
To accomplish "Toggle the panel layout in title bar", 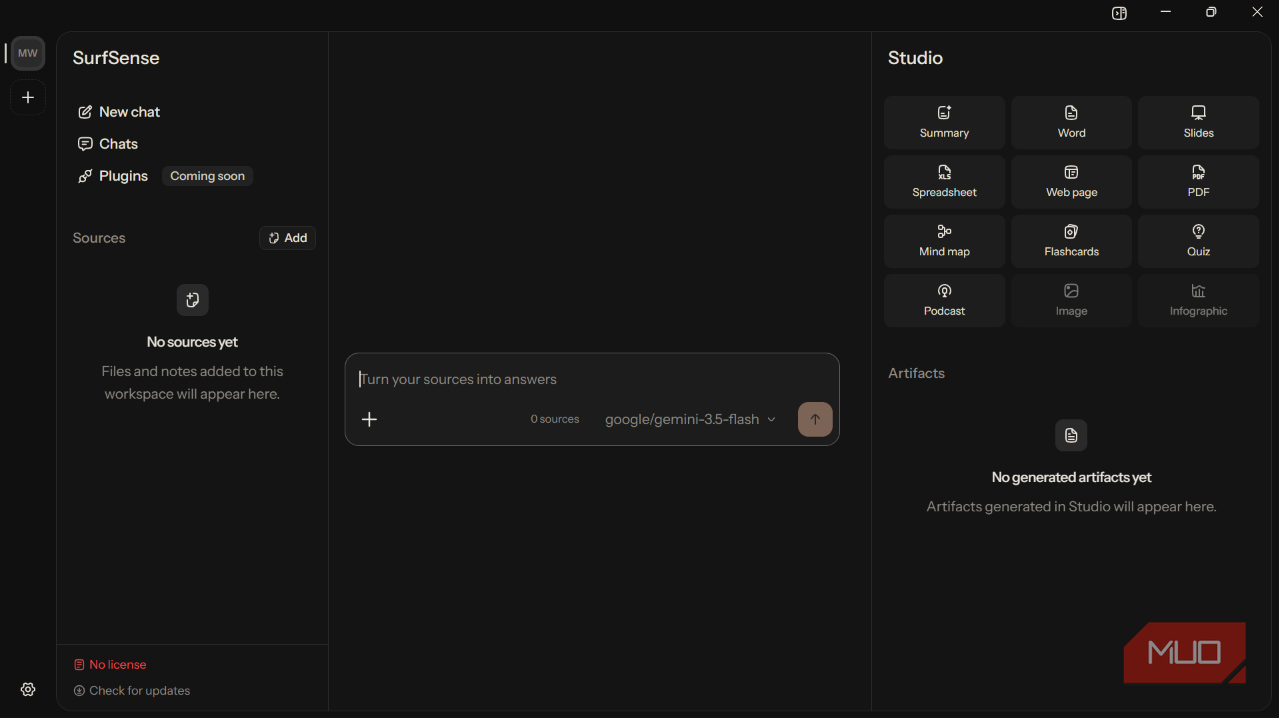I will [1119, 13].
